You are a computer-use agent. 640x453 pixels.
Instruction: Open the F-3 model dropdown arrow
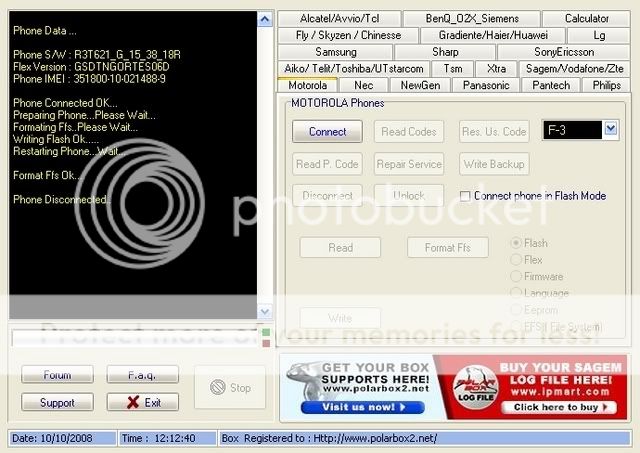611,129
